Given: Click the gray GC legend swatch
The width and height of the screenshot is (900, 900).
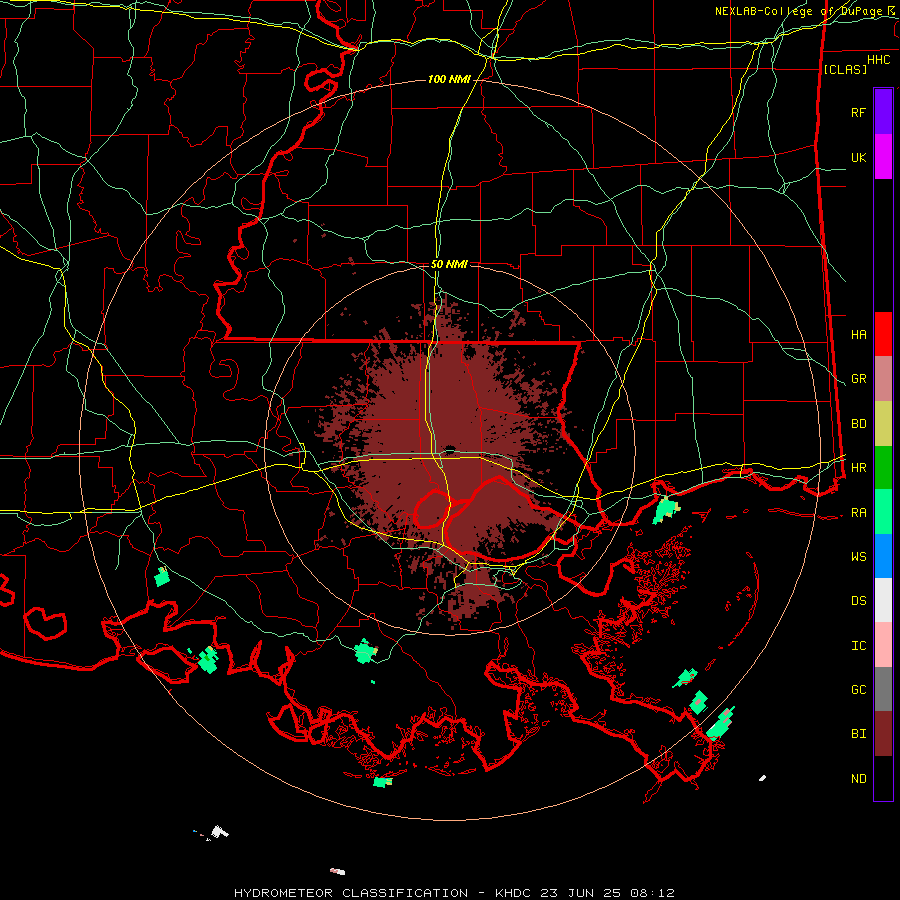Looking at the screenshot, I should pos(883,689).
